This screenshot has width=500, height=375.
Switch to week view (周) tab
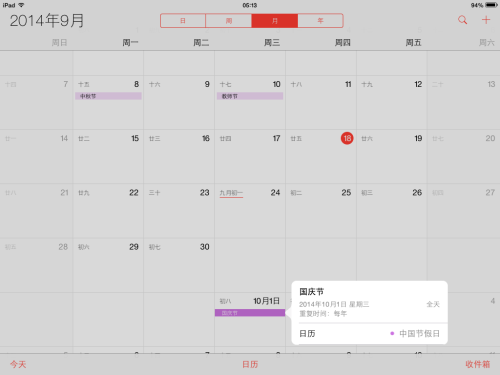[x=229, y=21]
